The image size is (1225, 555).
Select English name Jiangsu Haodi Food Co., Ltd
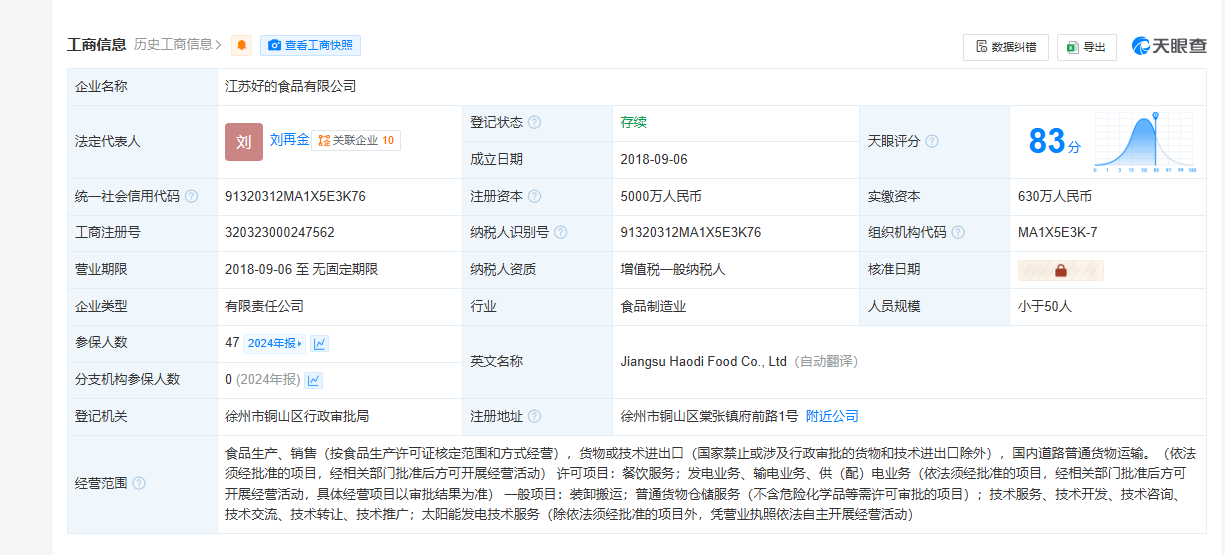pos(704,361)
